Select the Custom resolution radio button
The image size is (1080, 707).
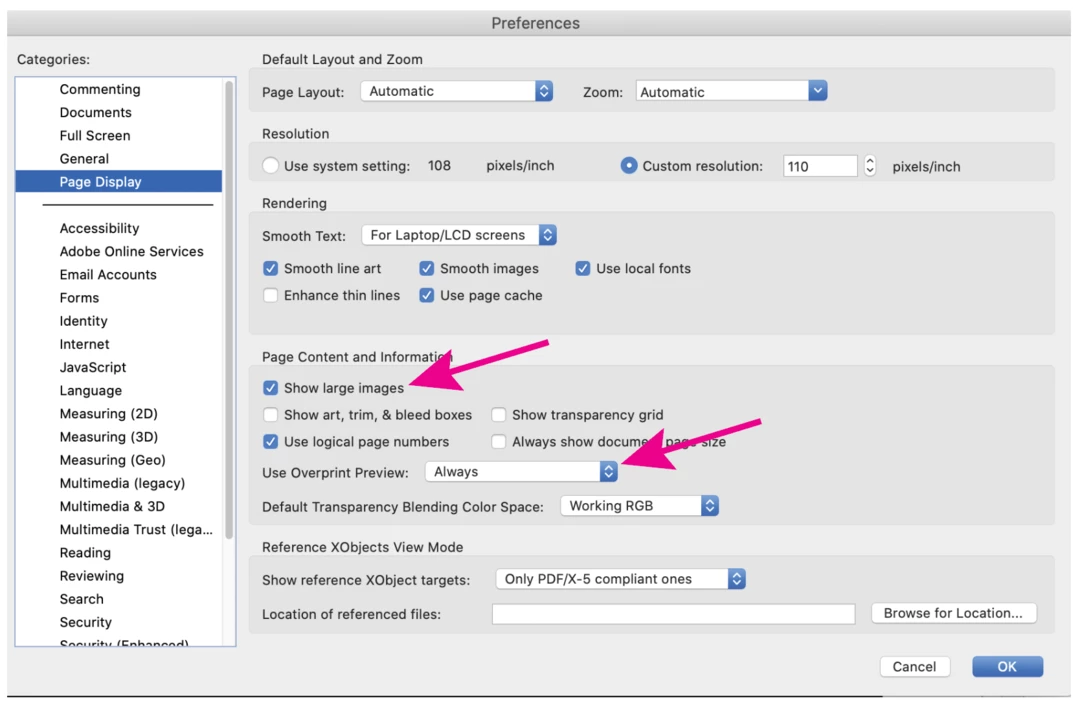click(x=628, y=165)
